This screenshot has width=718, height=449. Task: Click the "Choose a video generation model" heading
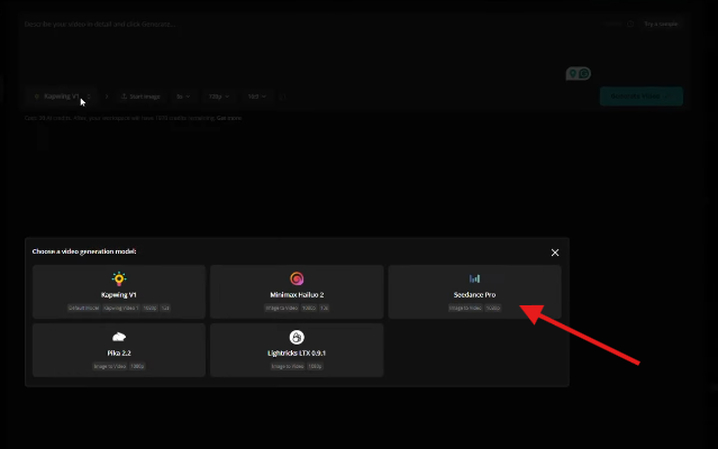[84, 252]
